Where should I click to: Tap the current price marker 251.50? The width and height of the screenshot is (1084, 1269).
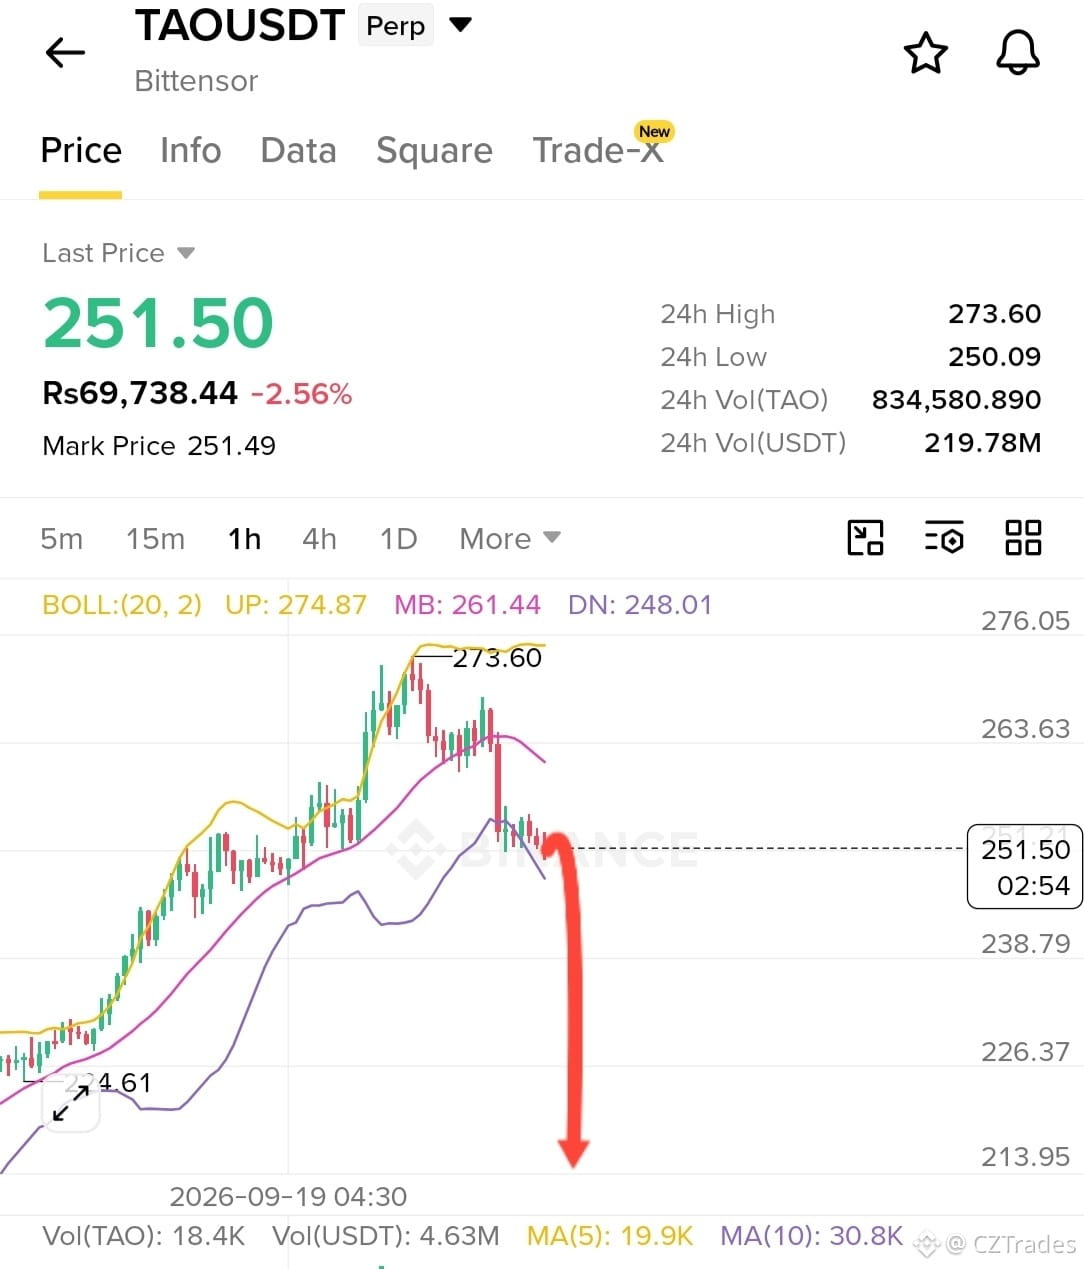[1025, 867]
